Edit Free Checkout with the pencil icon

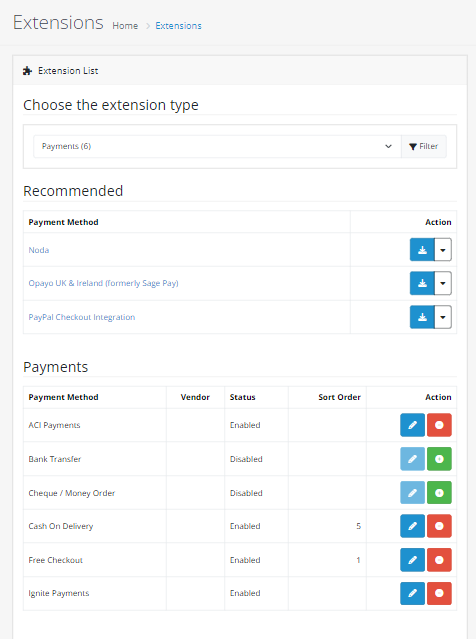[412, 560]
